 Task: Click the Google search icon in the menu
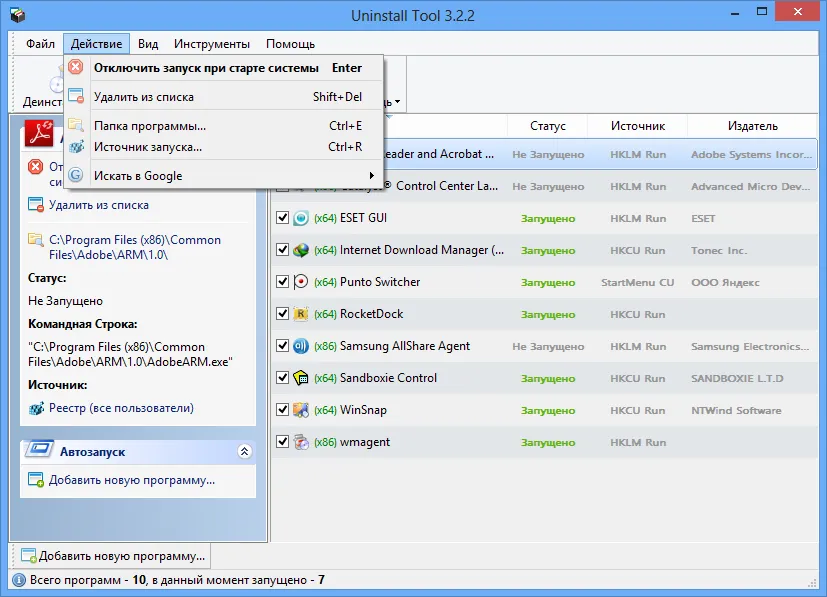pos(76,175)
